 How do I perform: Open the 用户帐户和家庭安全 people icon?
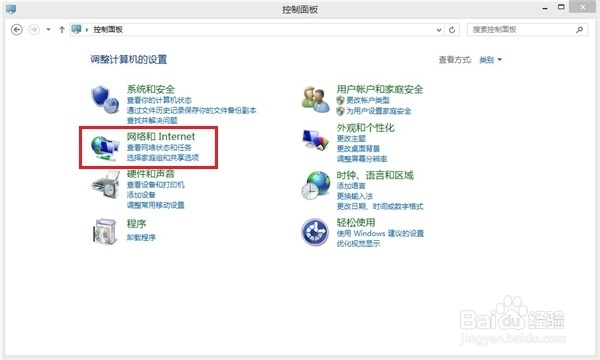tap(315, 99)
